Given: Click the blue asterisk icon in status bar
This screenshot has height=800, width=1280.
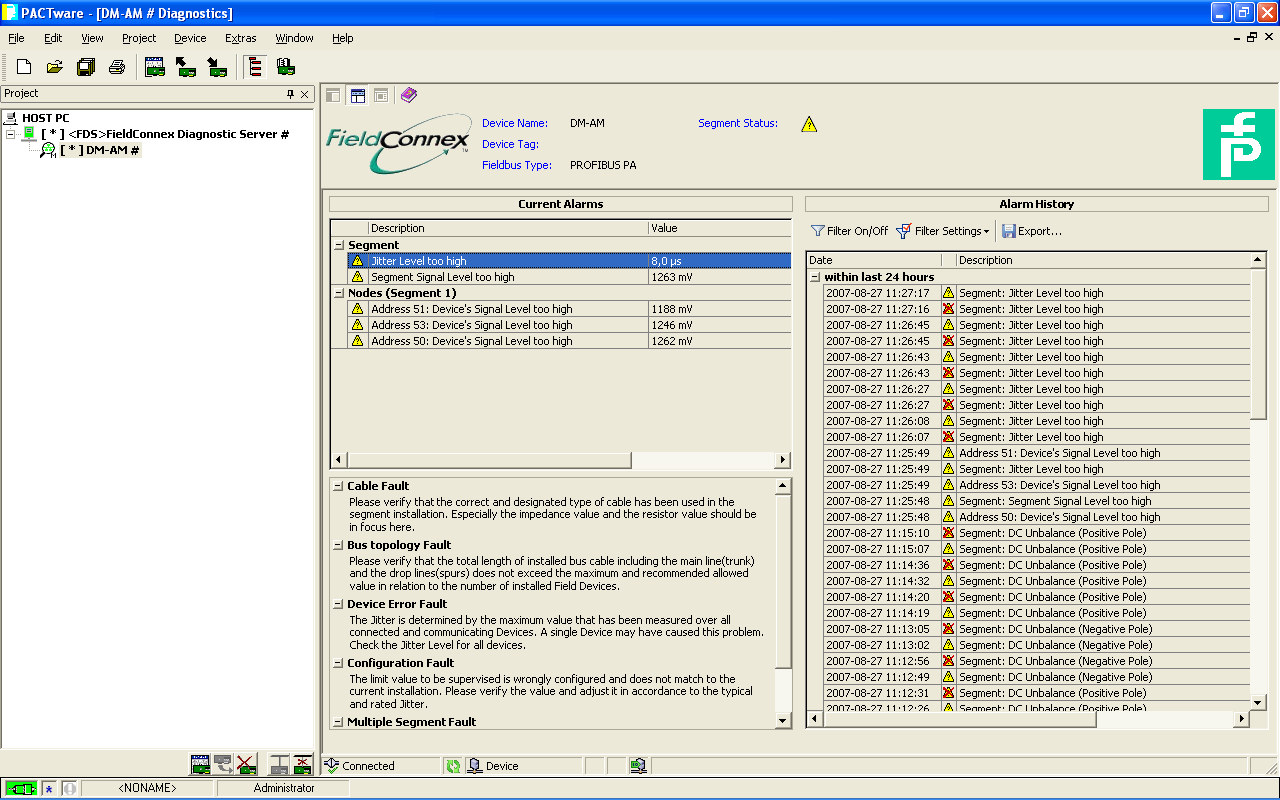Looking at the screenshot, I should [49, 788].
